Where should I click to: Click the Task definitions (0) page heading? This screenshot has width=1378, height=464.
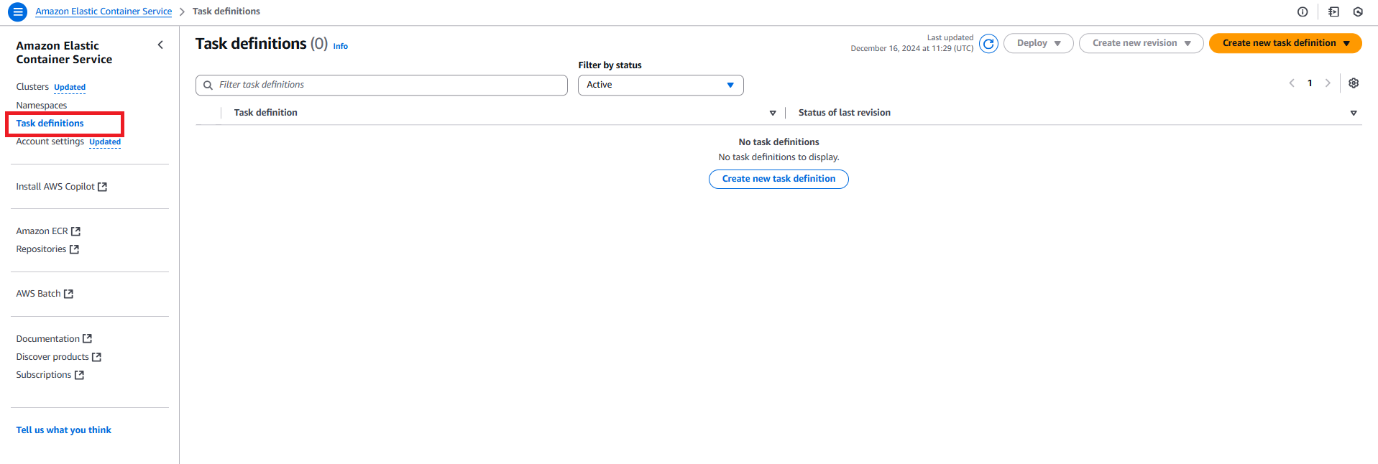click(261, 44)
